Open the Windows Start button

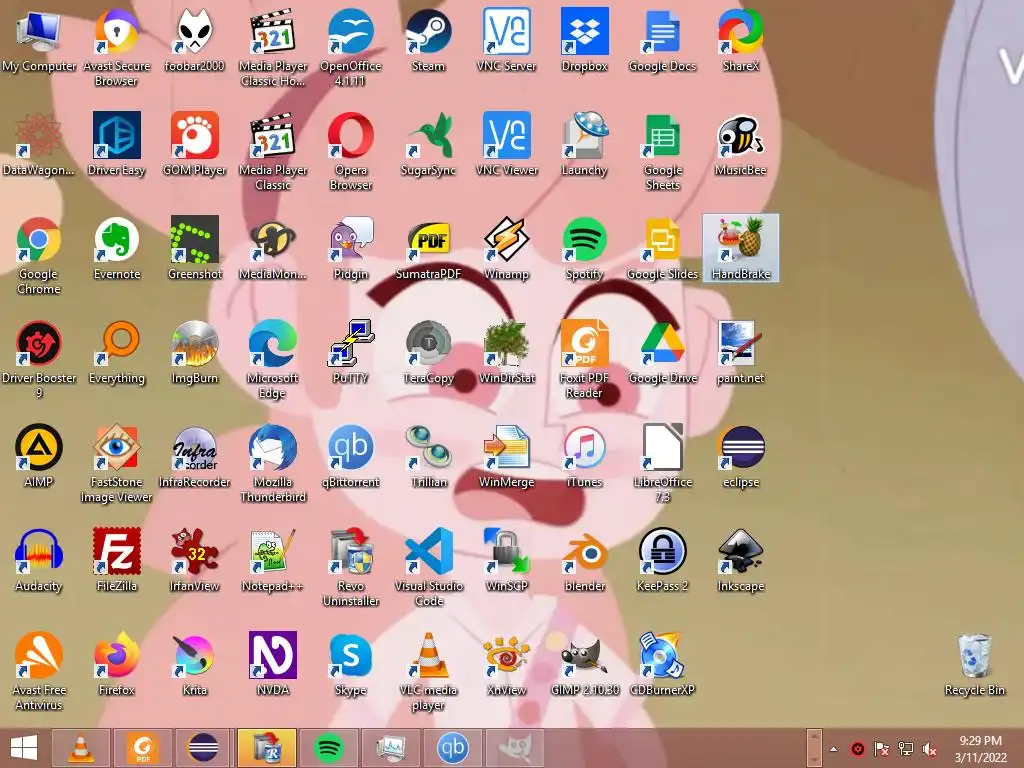(24, 748)
